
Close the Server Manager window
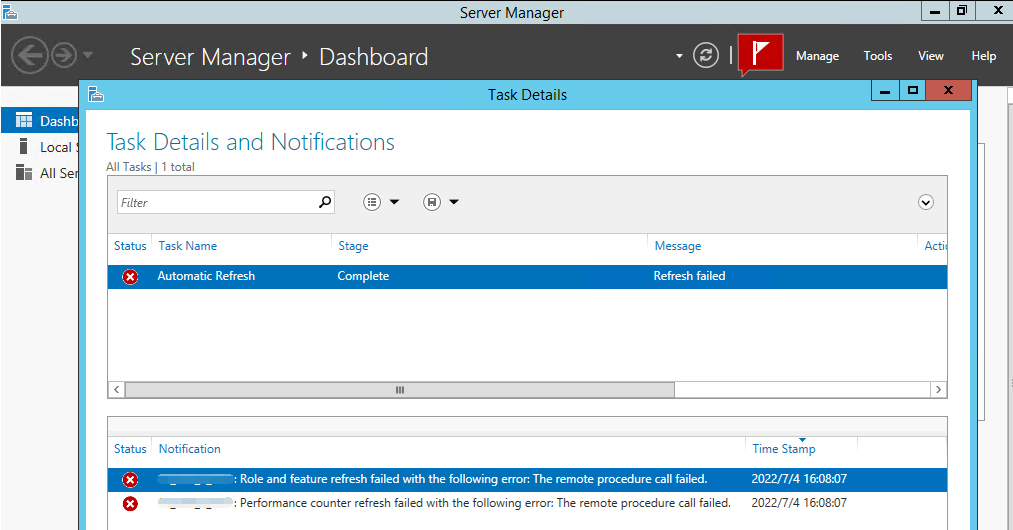point(998,10)
